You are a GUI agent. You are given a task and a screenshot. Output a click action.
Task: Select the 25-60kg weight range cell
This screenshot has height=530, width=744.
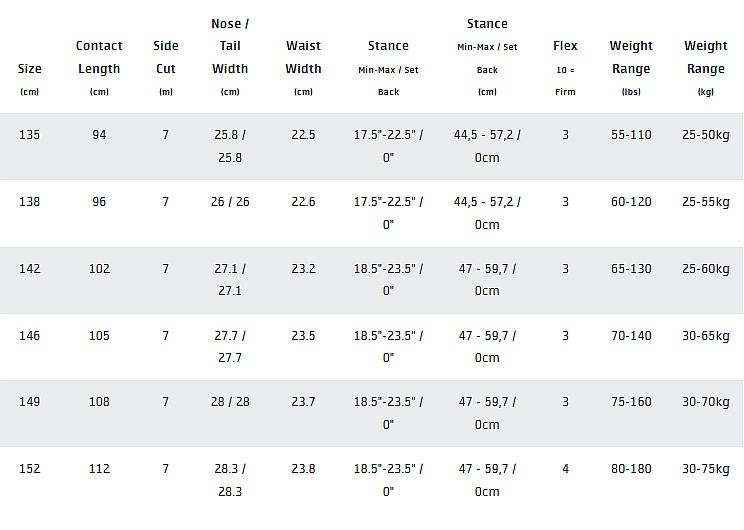(x=705, y=269)
